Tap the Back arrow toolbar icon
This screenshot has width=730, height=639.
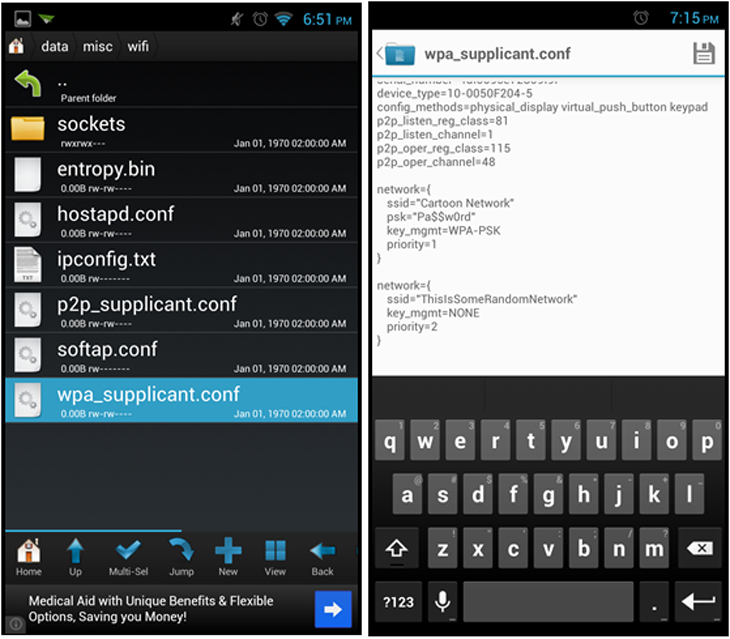point(322,556)
